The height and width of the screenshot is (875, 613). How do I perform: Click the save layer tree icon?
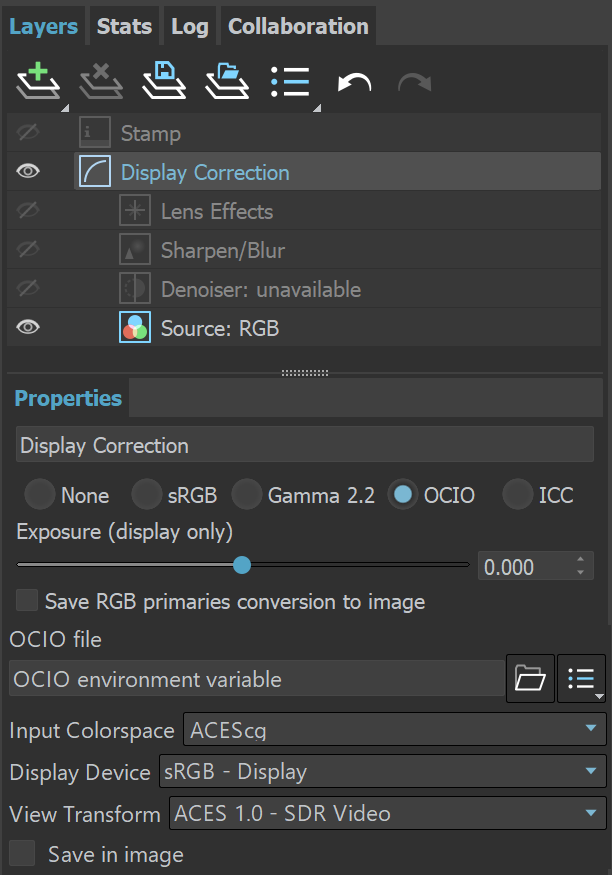163,82
